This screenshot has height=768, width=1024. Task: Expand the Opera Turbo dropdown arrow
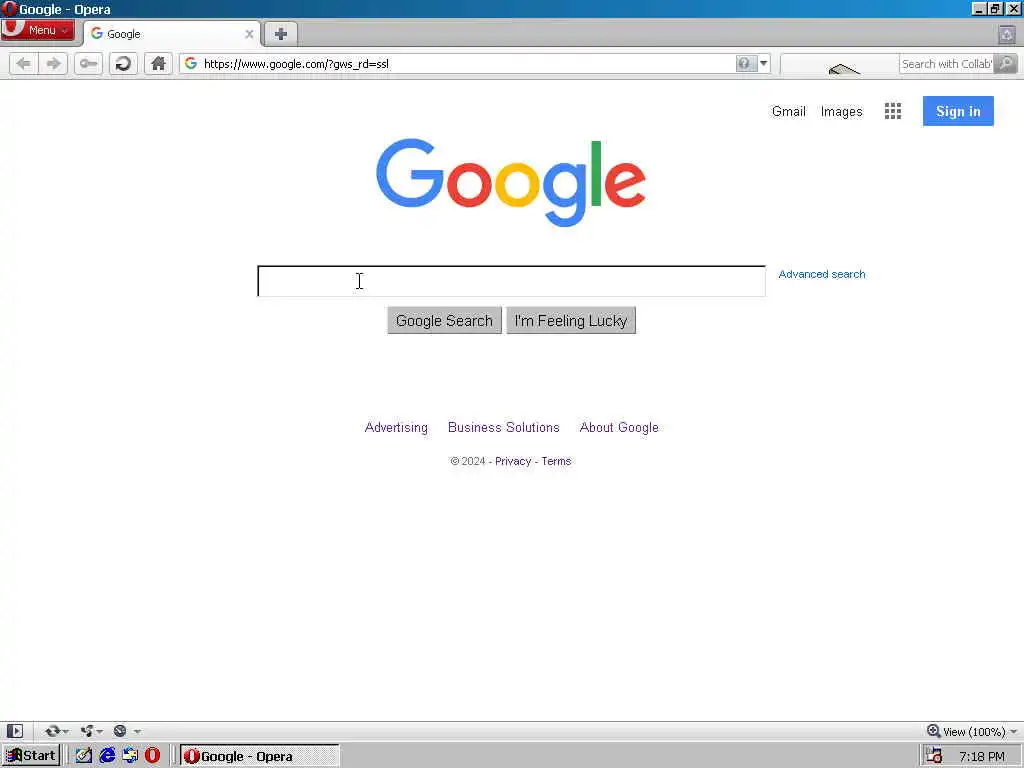point(137,731)
